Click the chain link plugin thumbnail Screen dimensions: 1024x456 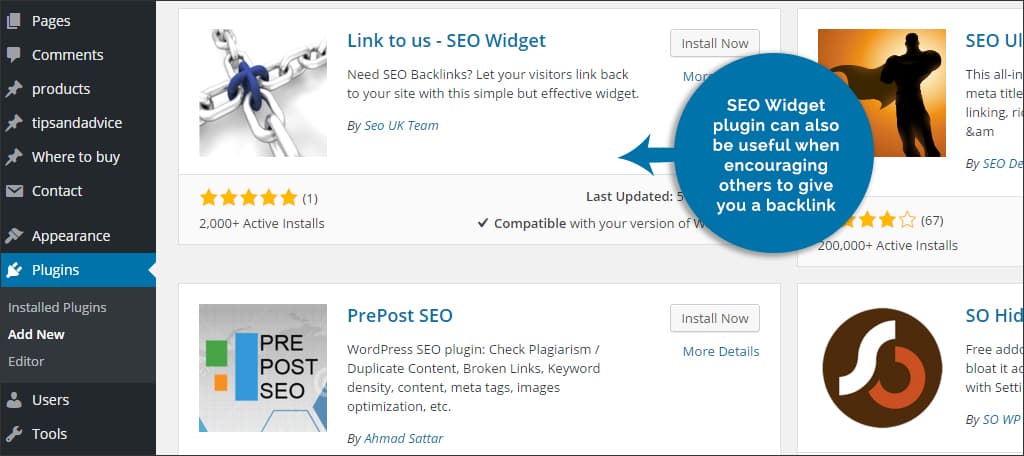pyautogui.click(x=263, y=93)
